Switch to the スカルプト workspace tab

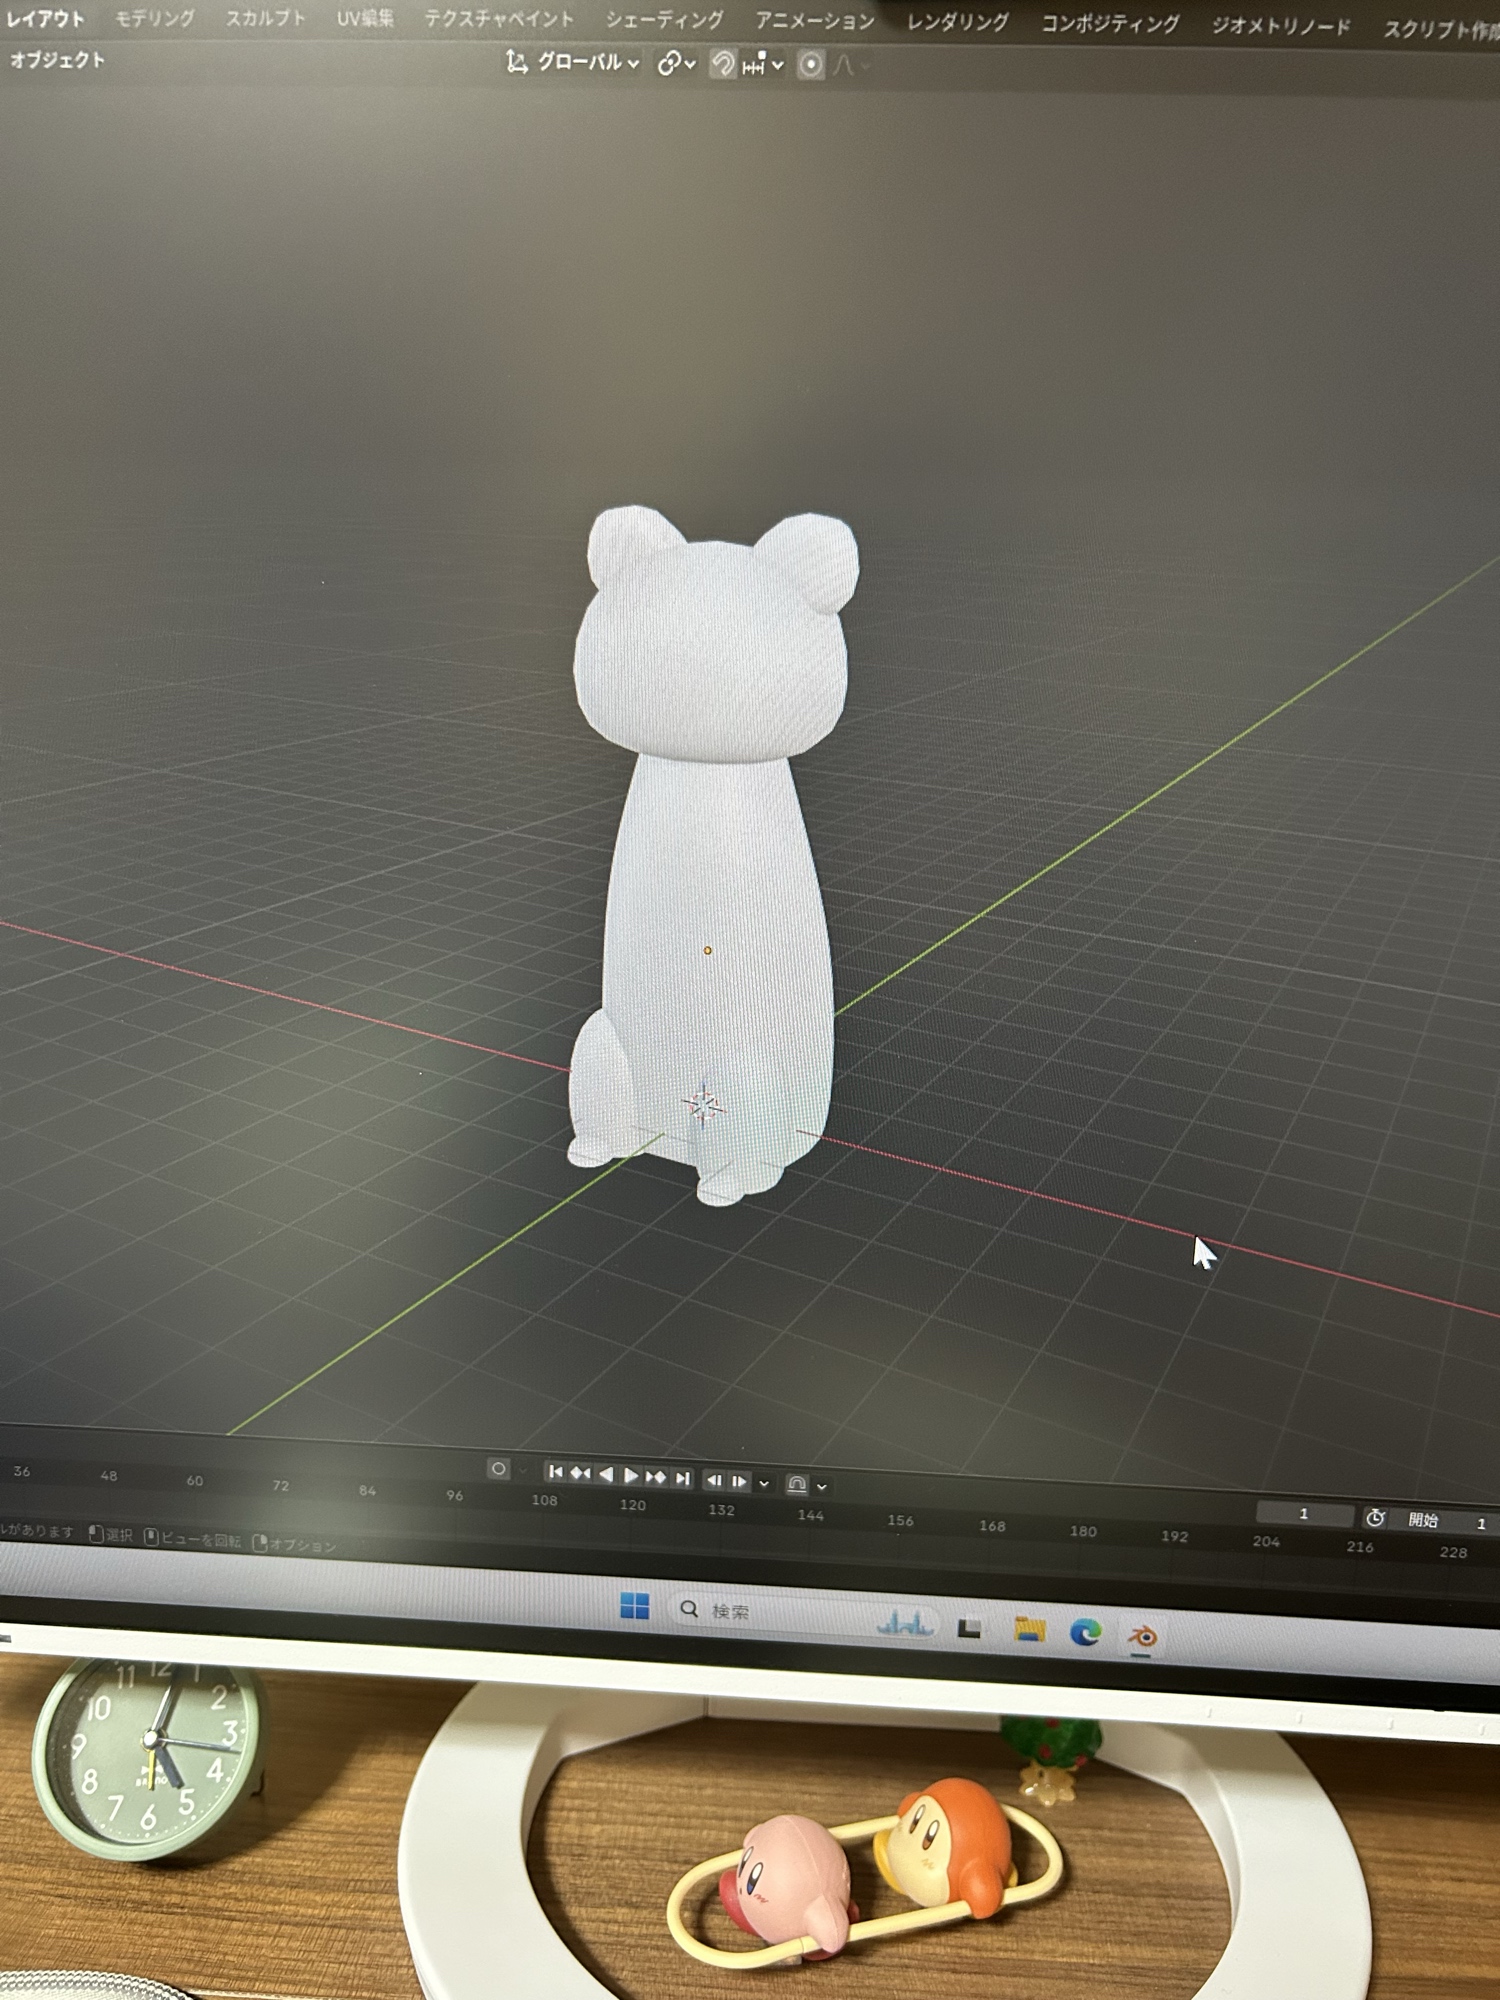[x=265, y=19]
